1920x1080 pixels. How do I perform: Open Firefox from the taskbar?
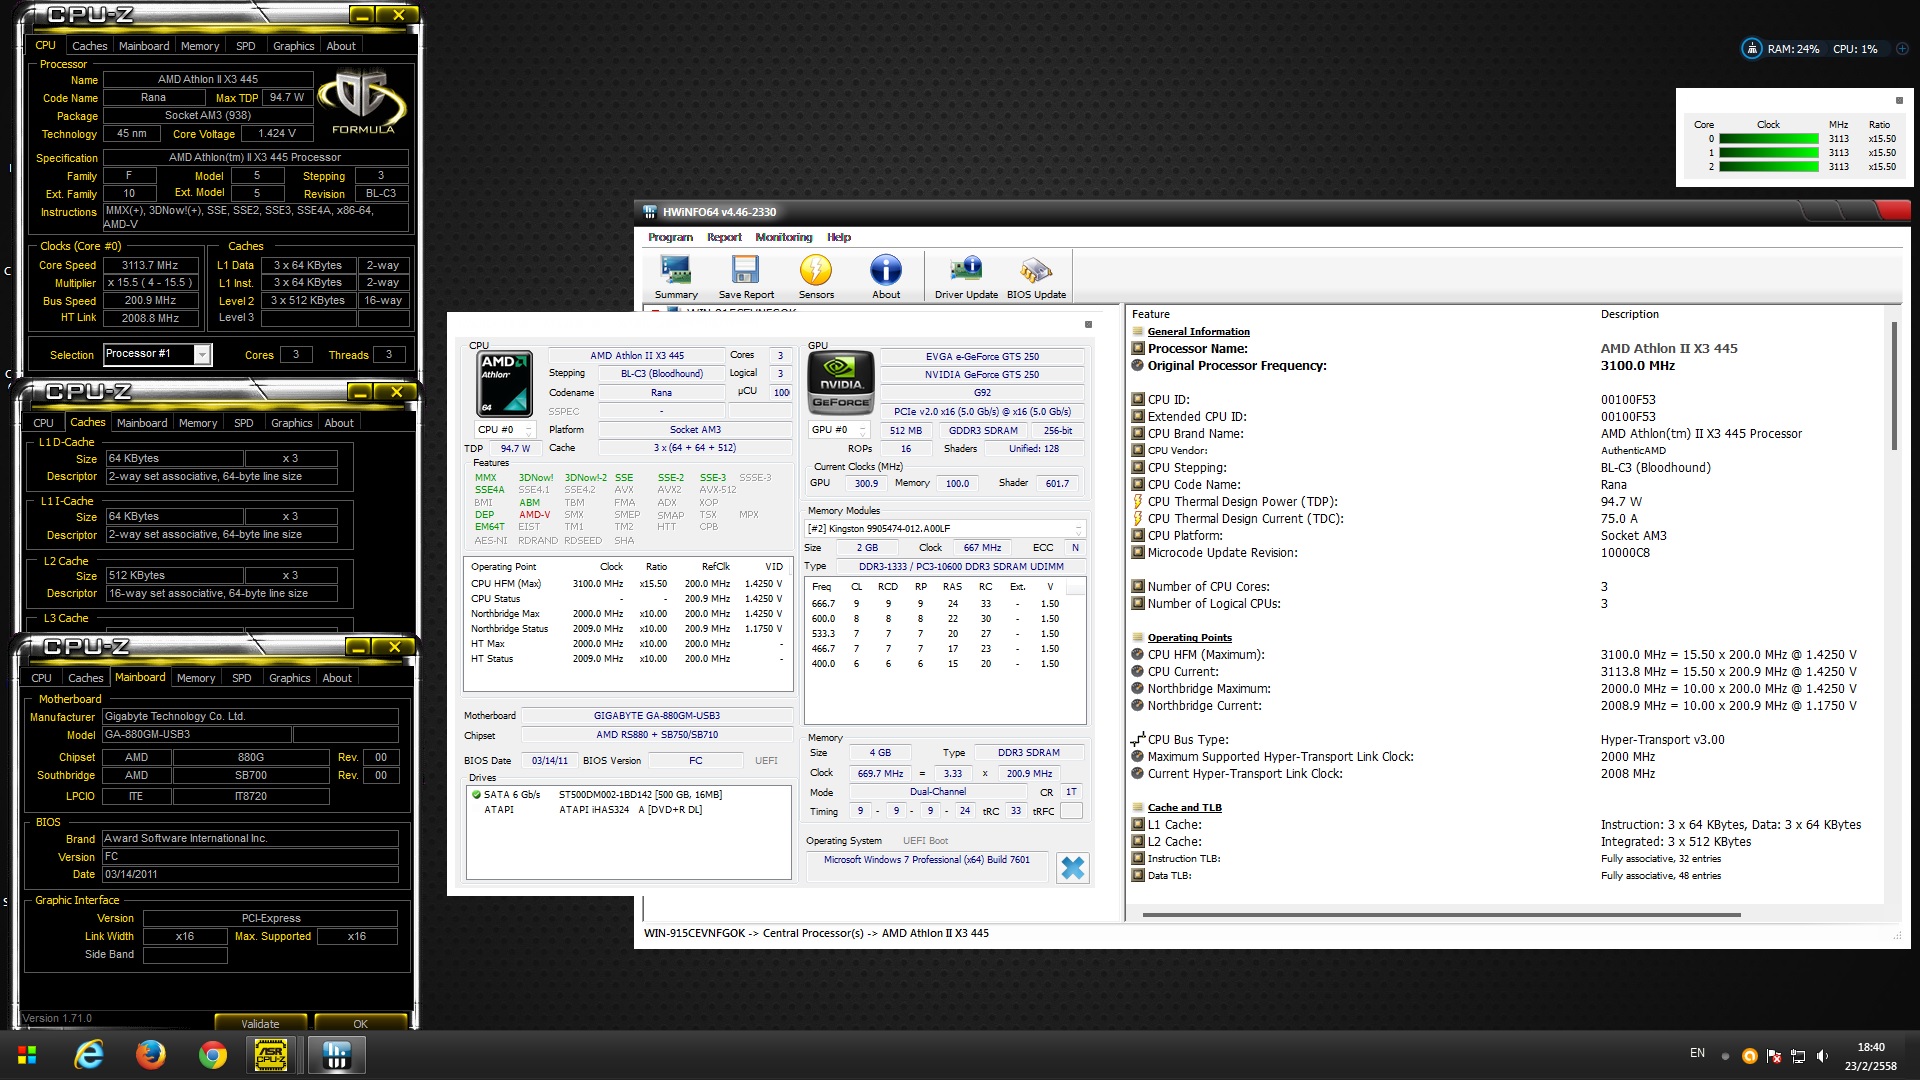(x=151, y=1055)
